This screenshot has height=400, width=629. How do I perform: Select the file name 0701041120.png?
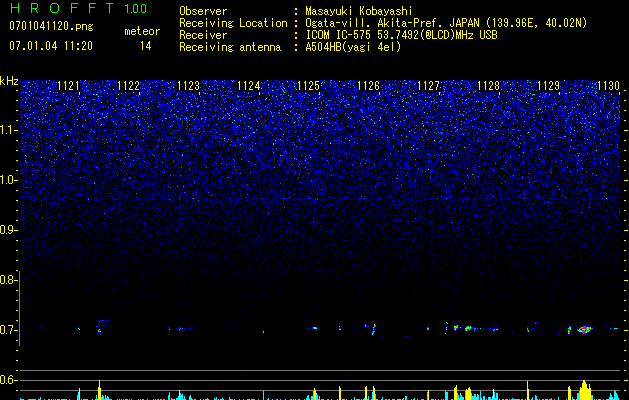[x=51, y=26]
